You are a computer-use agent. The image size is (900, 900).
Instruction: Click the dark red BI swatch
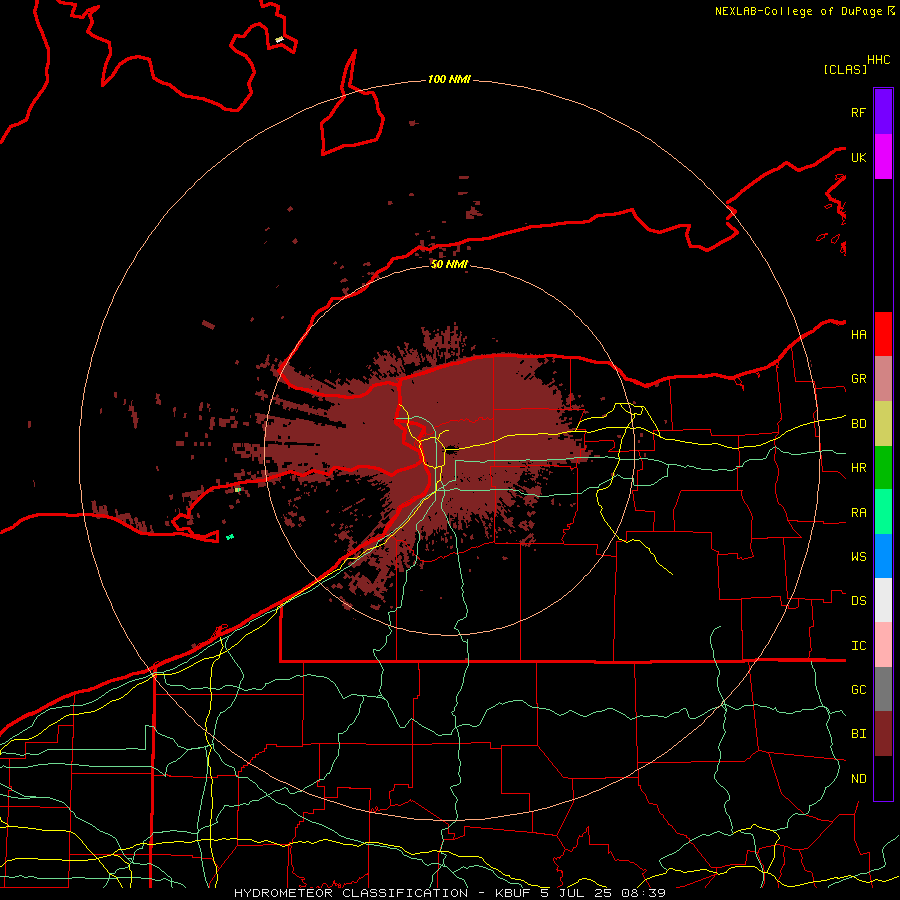tap(883, 734)
